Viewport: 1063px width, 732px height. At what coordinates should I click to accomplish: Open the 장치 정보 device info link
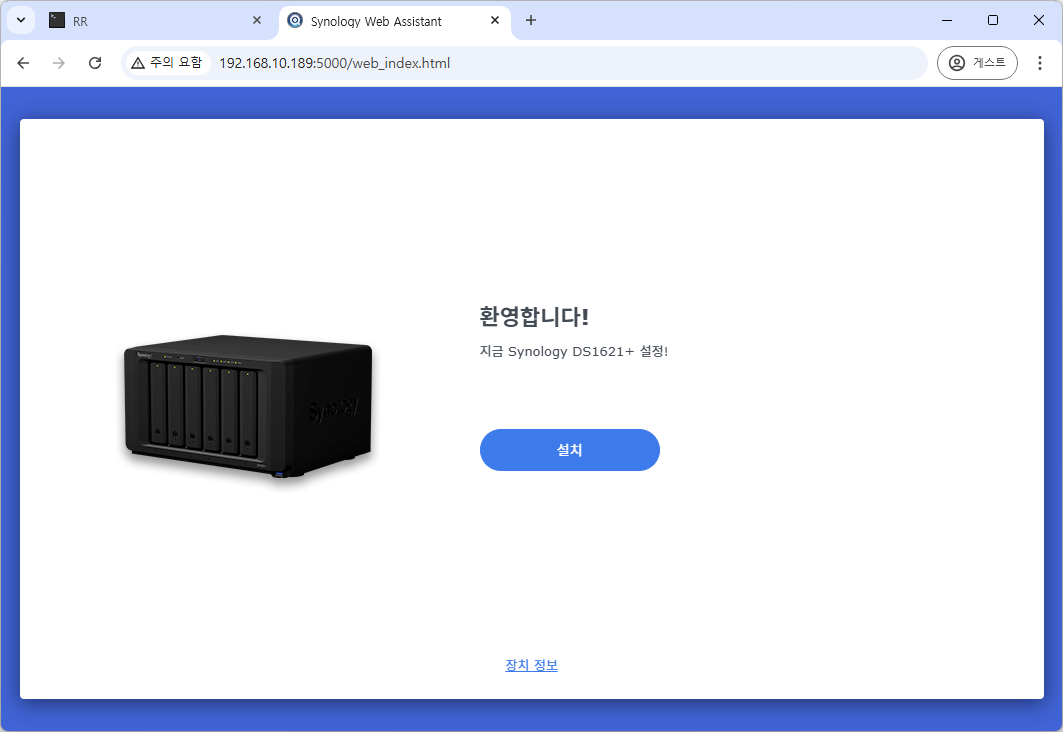click(x=532, y=665)
